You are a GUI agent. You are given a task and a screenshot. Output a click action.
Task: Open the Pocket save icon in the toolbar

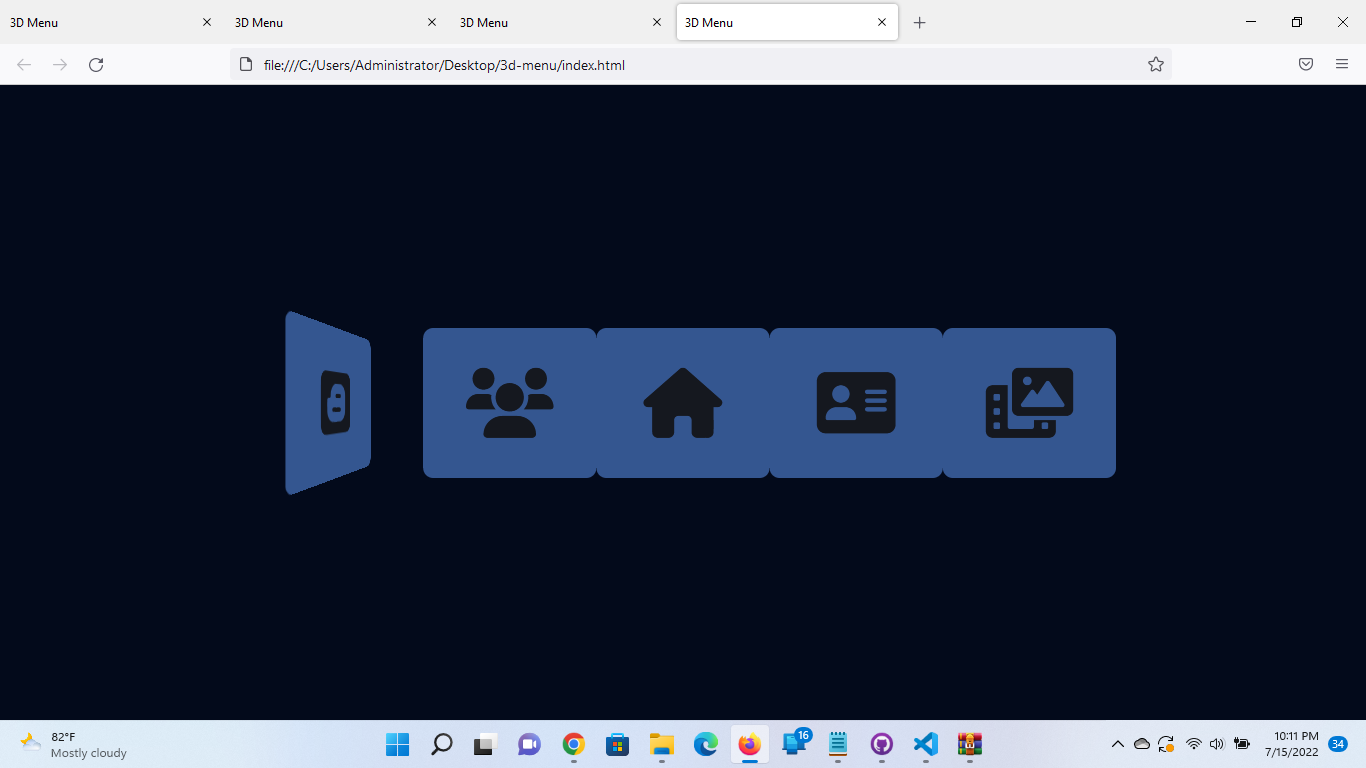[x=1305, y=63]
